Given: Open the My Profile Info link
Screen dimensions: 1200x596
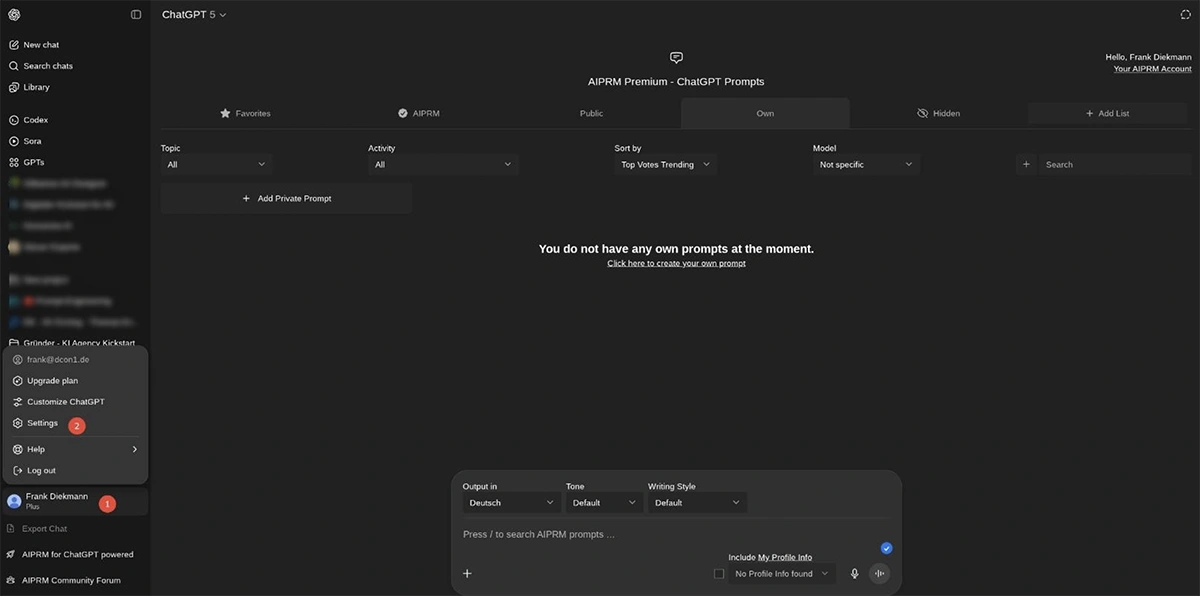Looking at the screenshot, I should tap(785, 557).
